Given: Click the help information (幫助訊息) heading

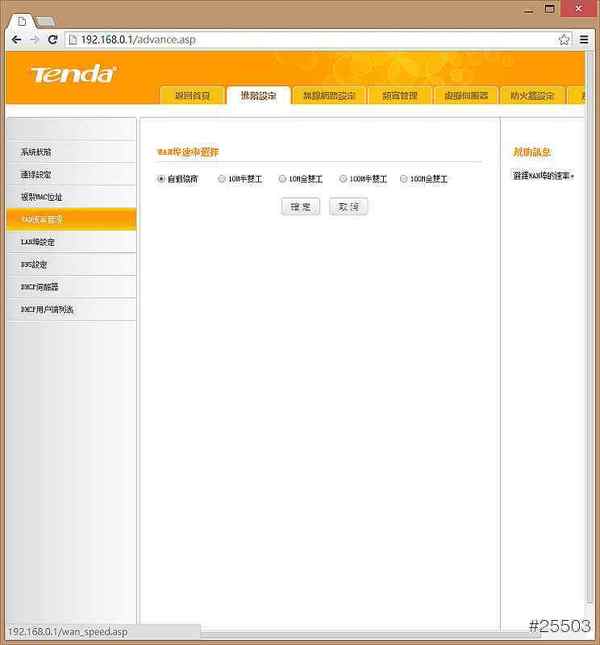Looking at the screenshot, I should pyautogui.click(x=531, y=152).
